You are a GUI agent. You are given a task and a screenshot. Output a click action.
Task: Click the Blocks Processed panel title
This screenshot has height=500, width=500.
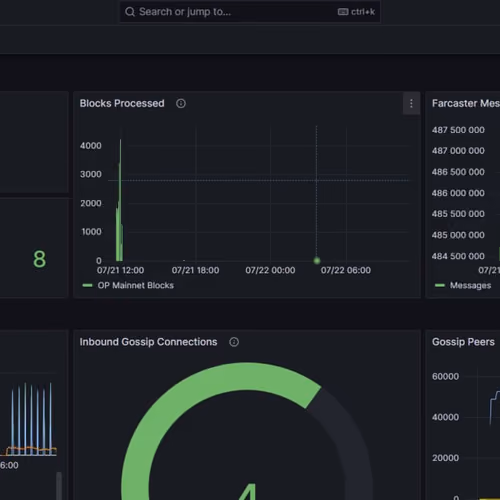coord(122,103)
